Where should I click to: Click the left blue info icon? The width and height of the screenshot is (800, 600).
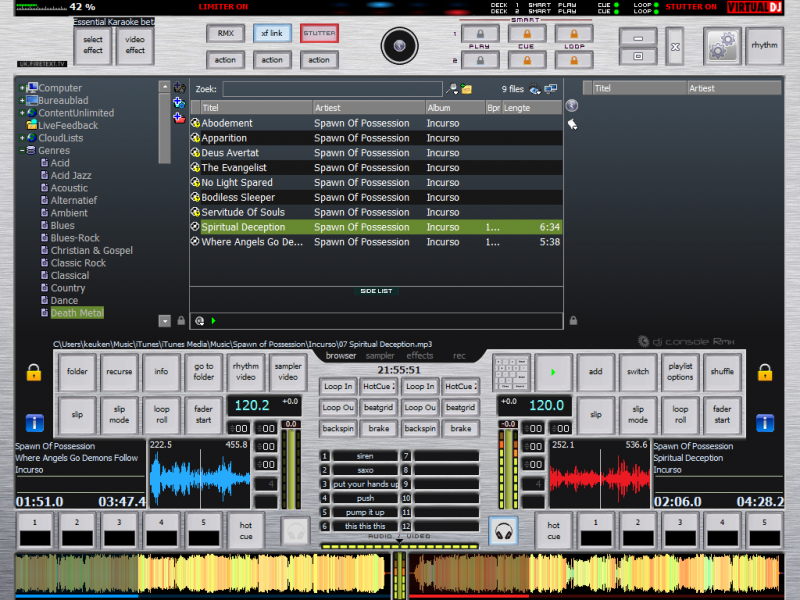(35, 422)
